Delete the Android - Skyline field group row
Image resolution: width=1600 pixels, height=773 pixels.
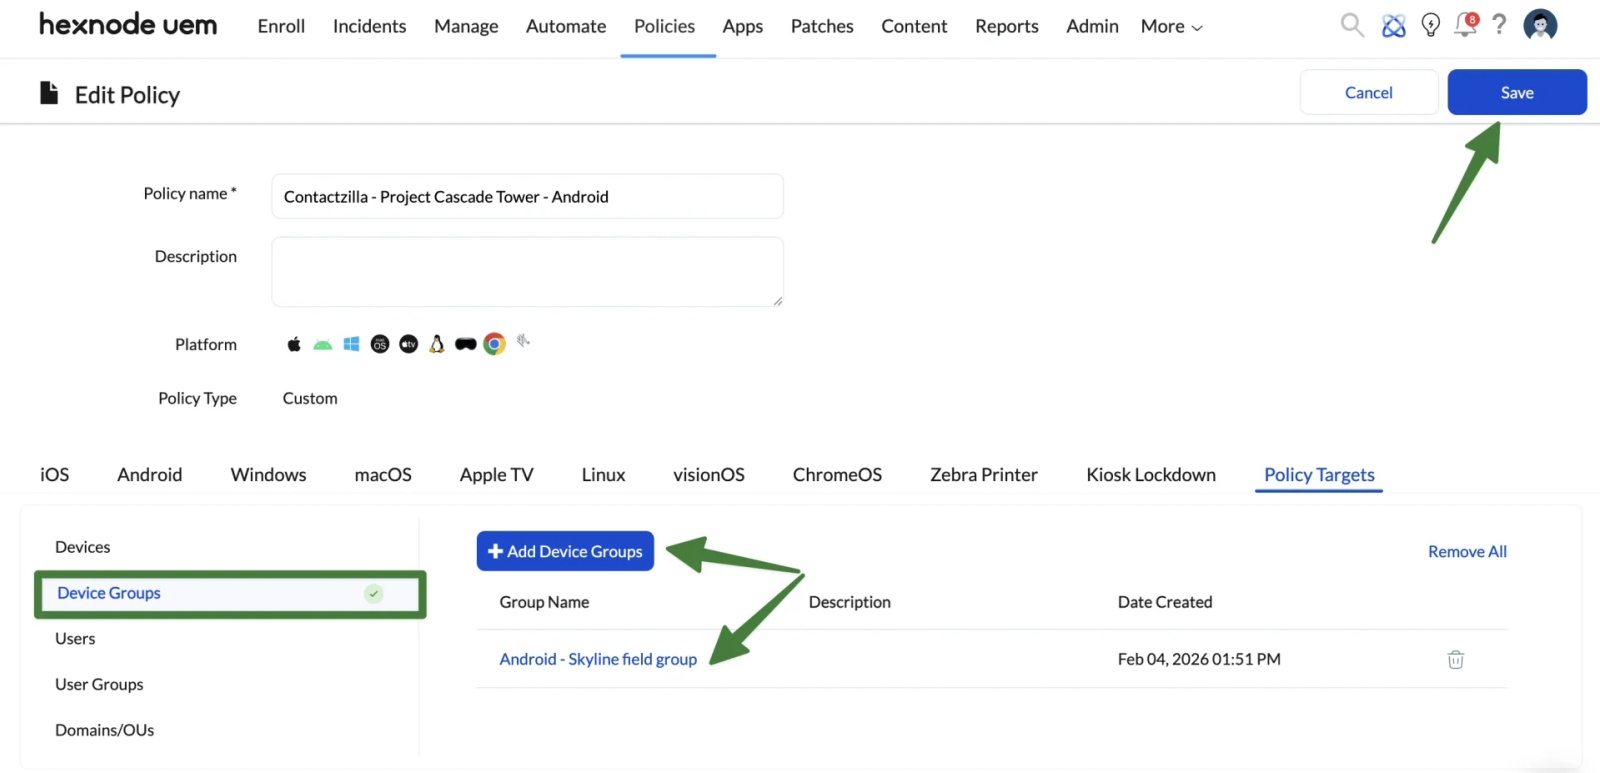(1455, 659)
